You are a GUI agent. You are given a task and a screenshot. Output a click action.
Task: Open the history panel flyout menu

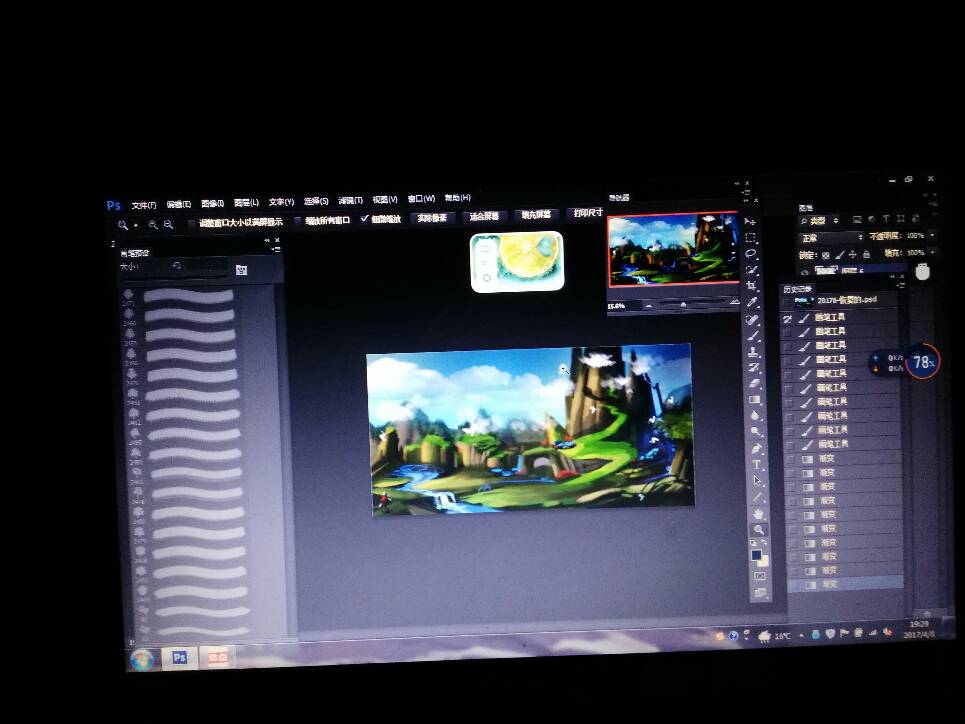point(901,286)
